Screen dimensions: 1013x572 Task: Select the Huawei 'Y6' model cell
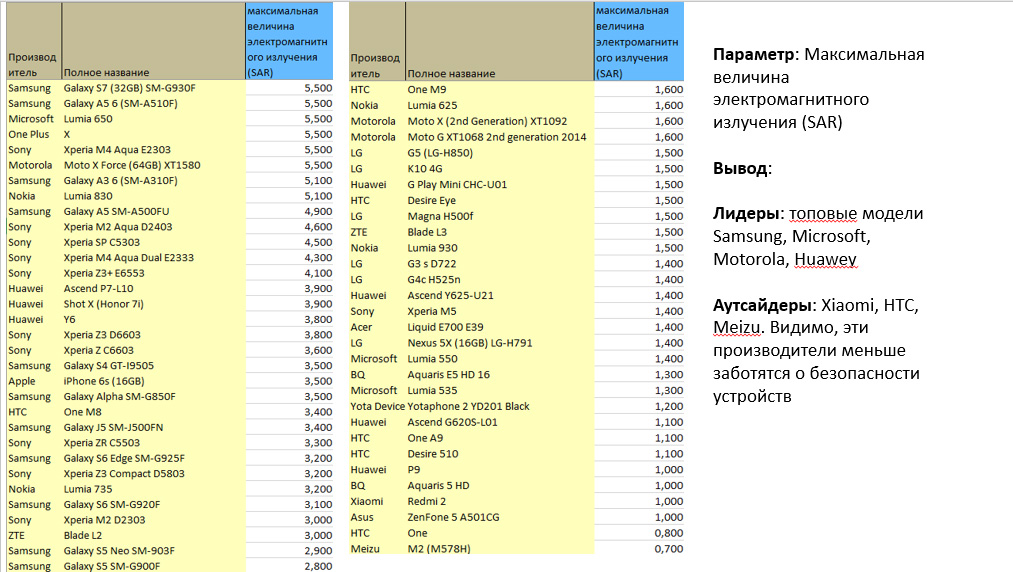154,319
